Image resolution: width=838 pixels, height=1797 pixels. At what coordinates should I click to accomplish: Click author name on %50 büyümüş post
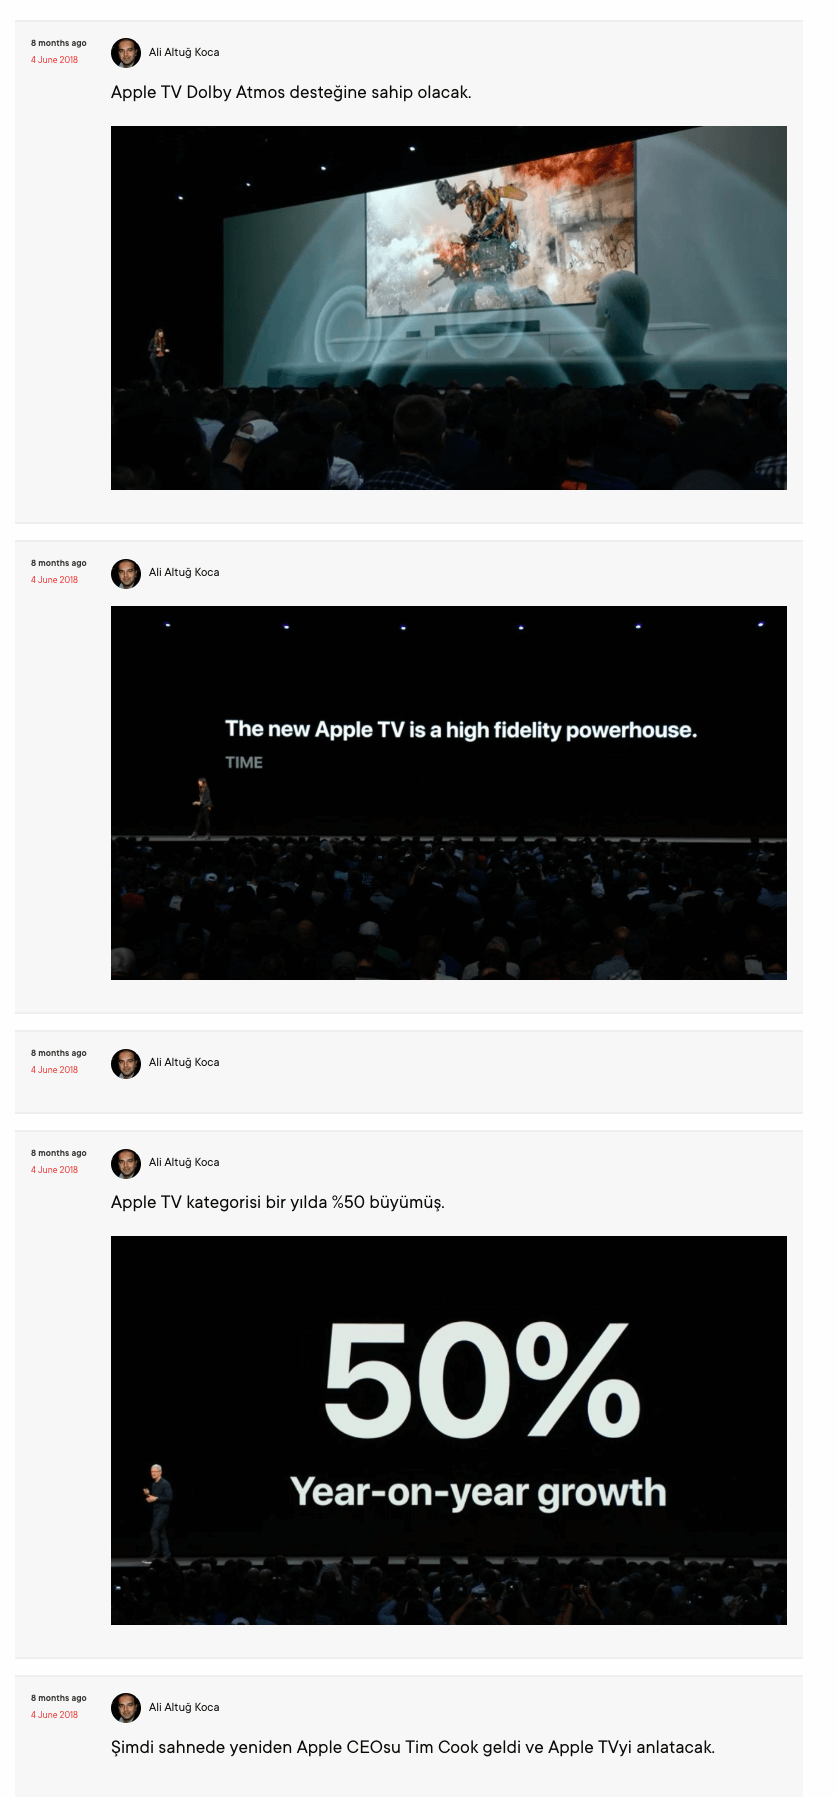point(184,1162)
